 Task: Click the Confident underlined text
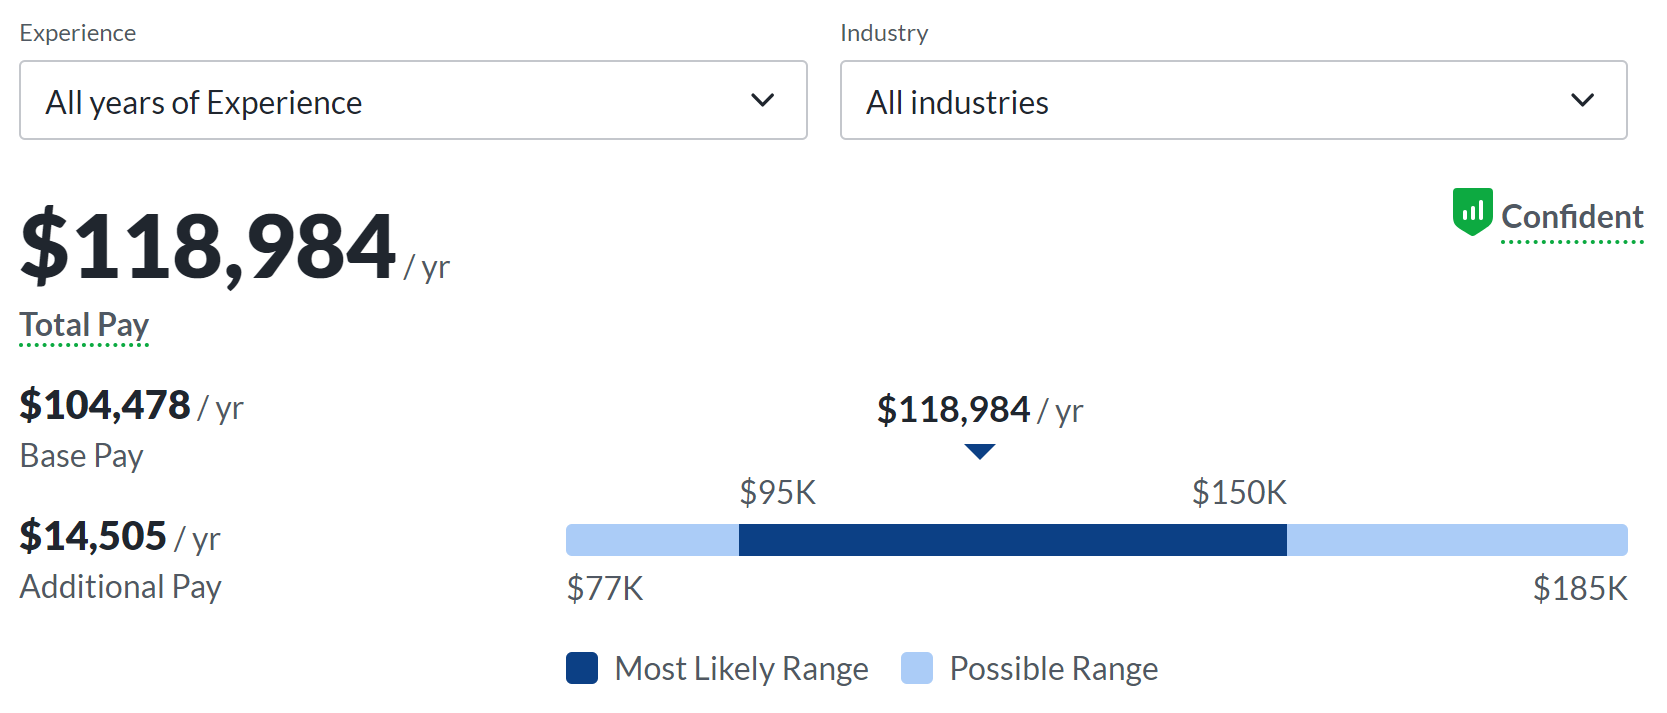coord(1572,217)
